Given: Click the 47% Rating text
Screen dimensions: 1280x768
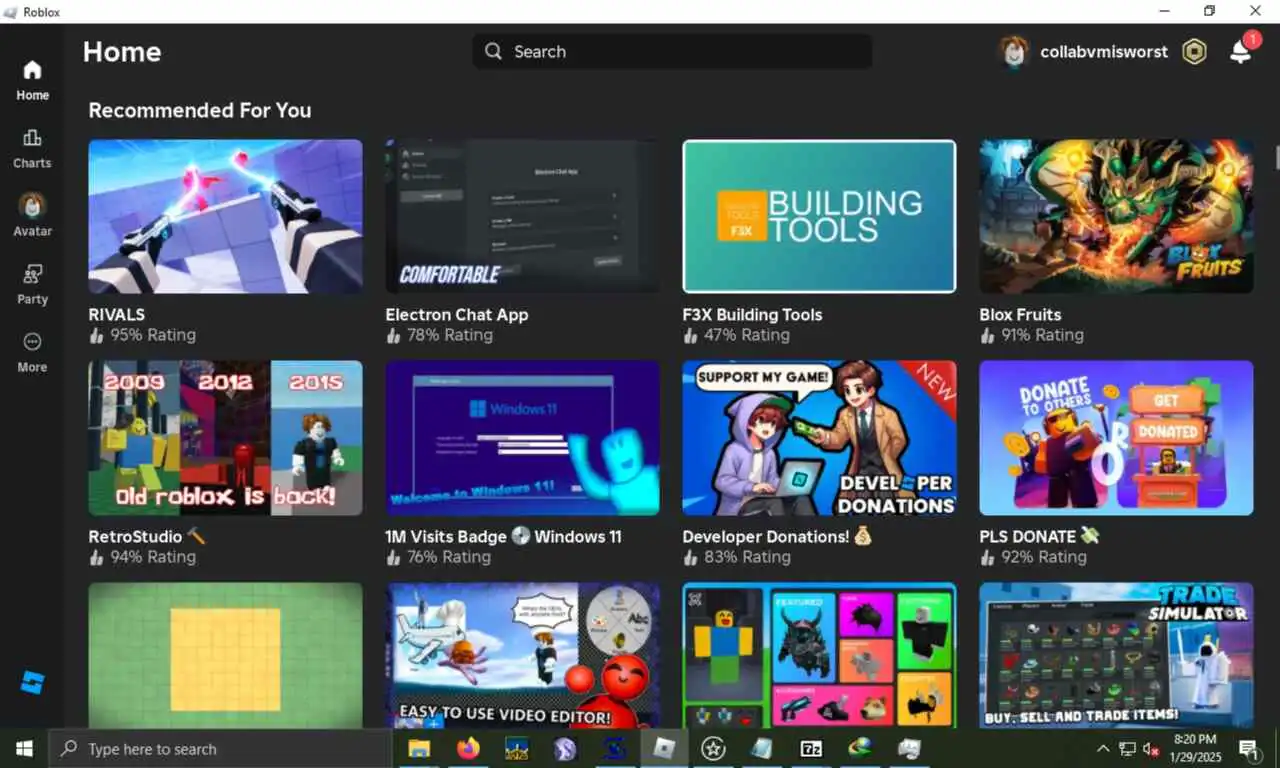Looking at the screenshot, I should click(747, 335).
